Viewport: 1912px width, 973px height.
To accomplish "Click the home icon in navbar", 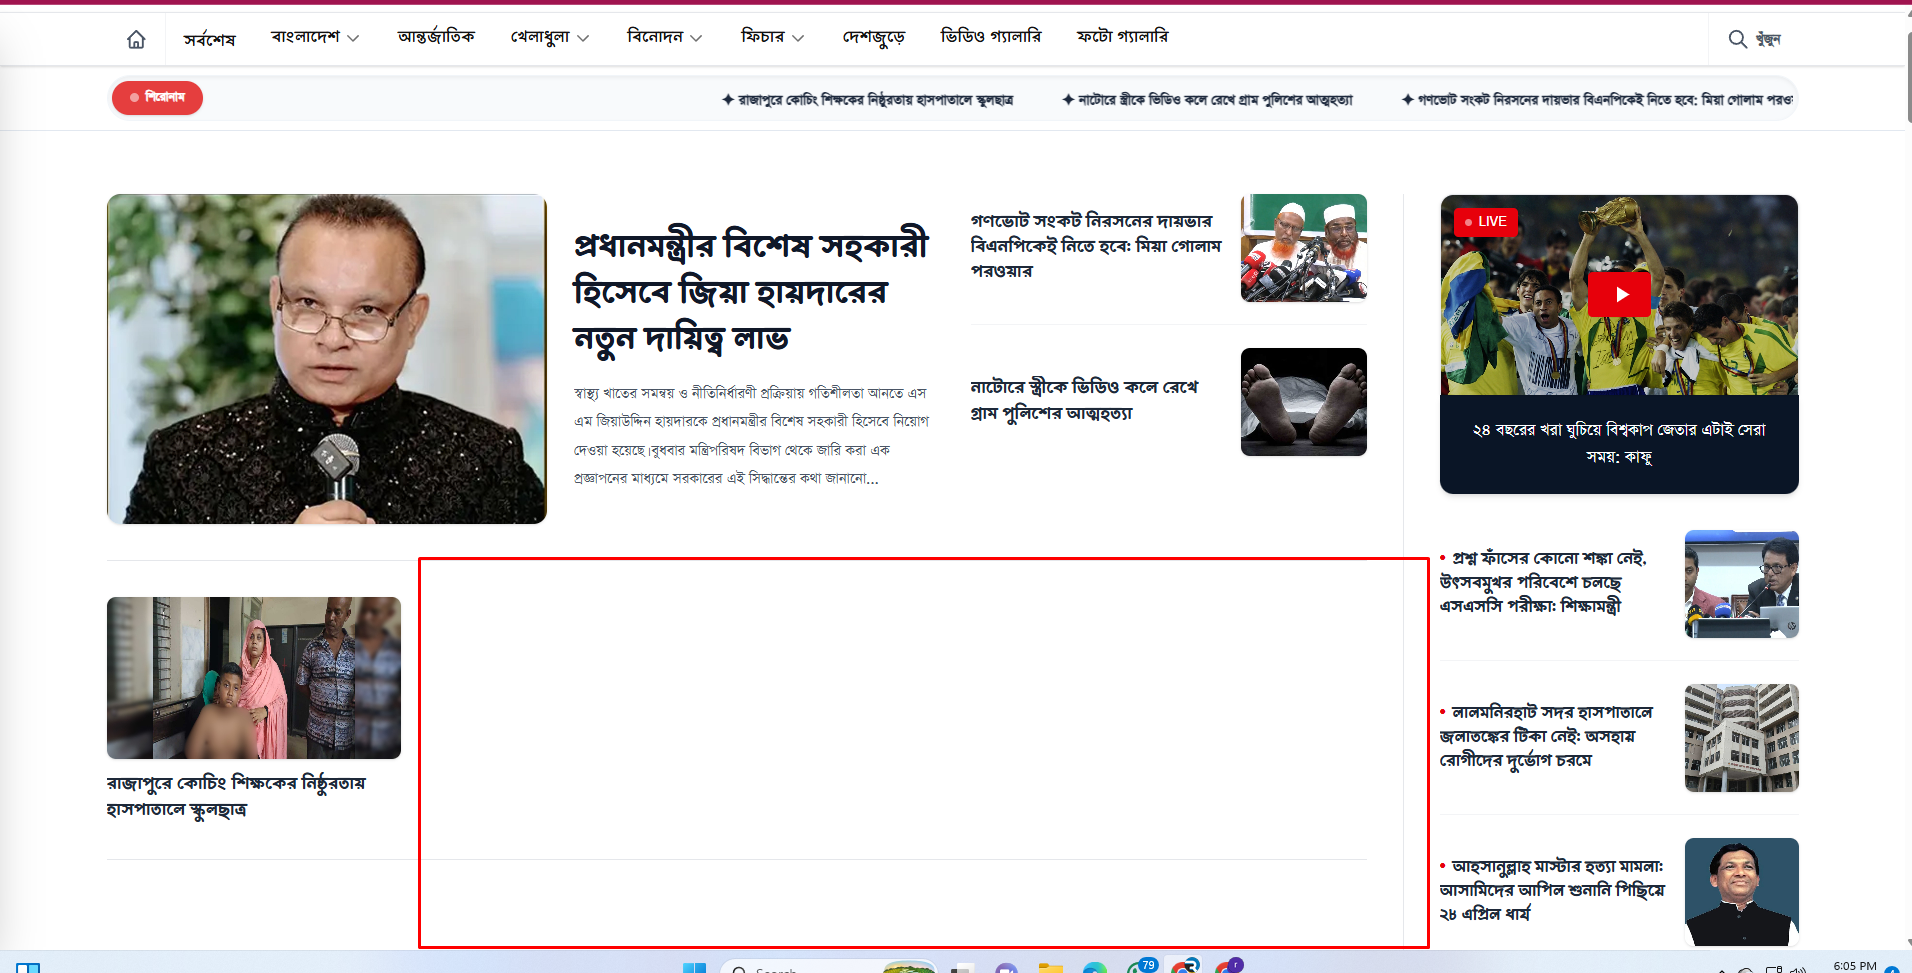I will (x=136, y=39).
